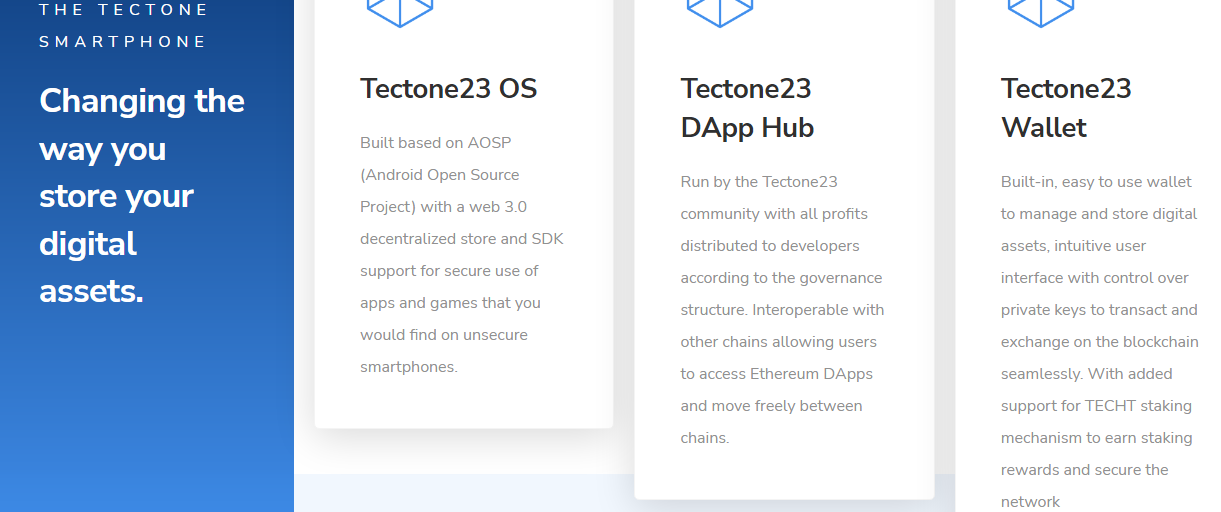
Task: Click the Wallet description paragraph
Action: pos(1098,342)
